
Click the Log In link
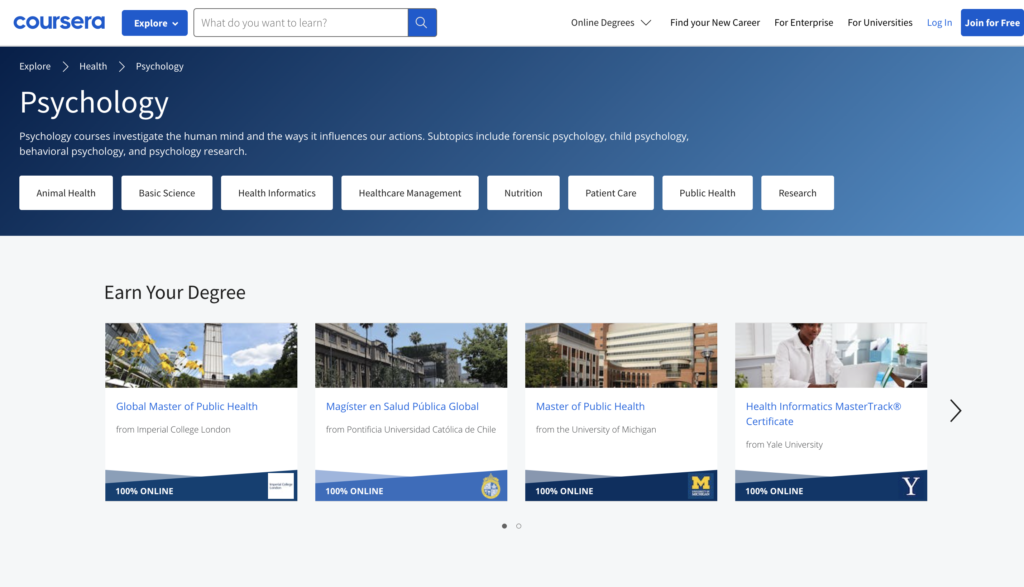click(x=939, y=22)
